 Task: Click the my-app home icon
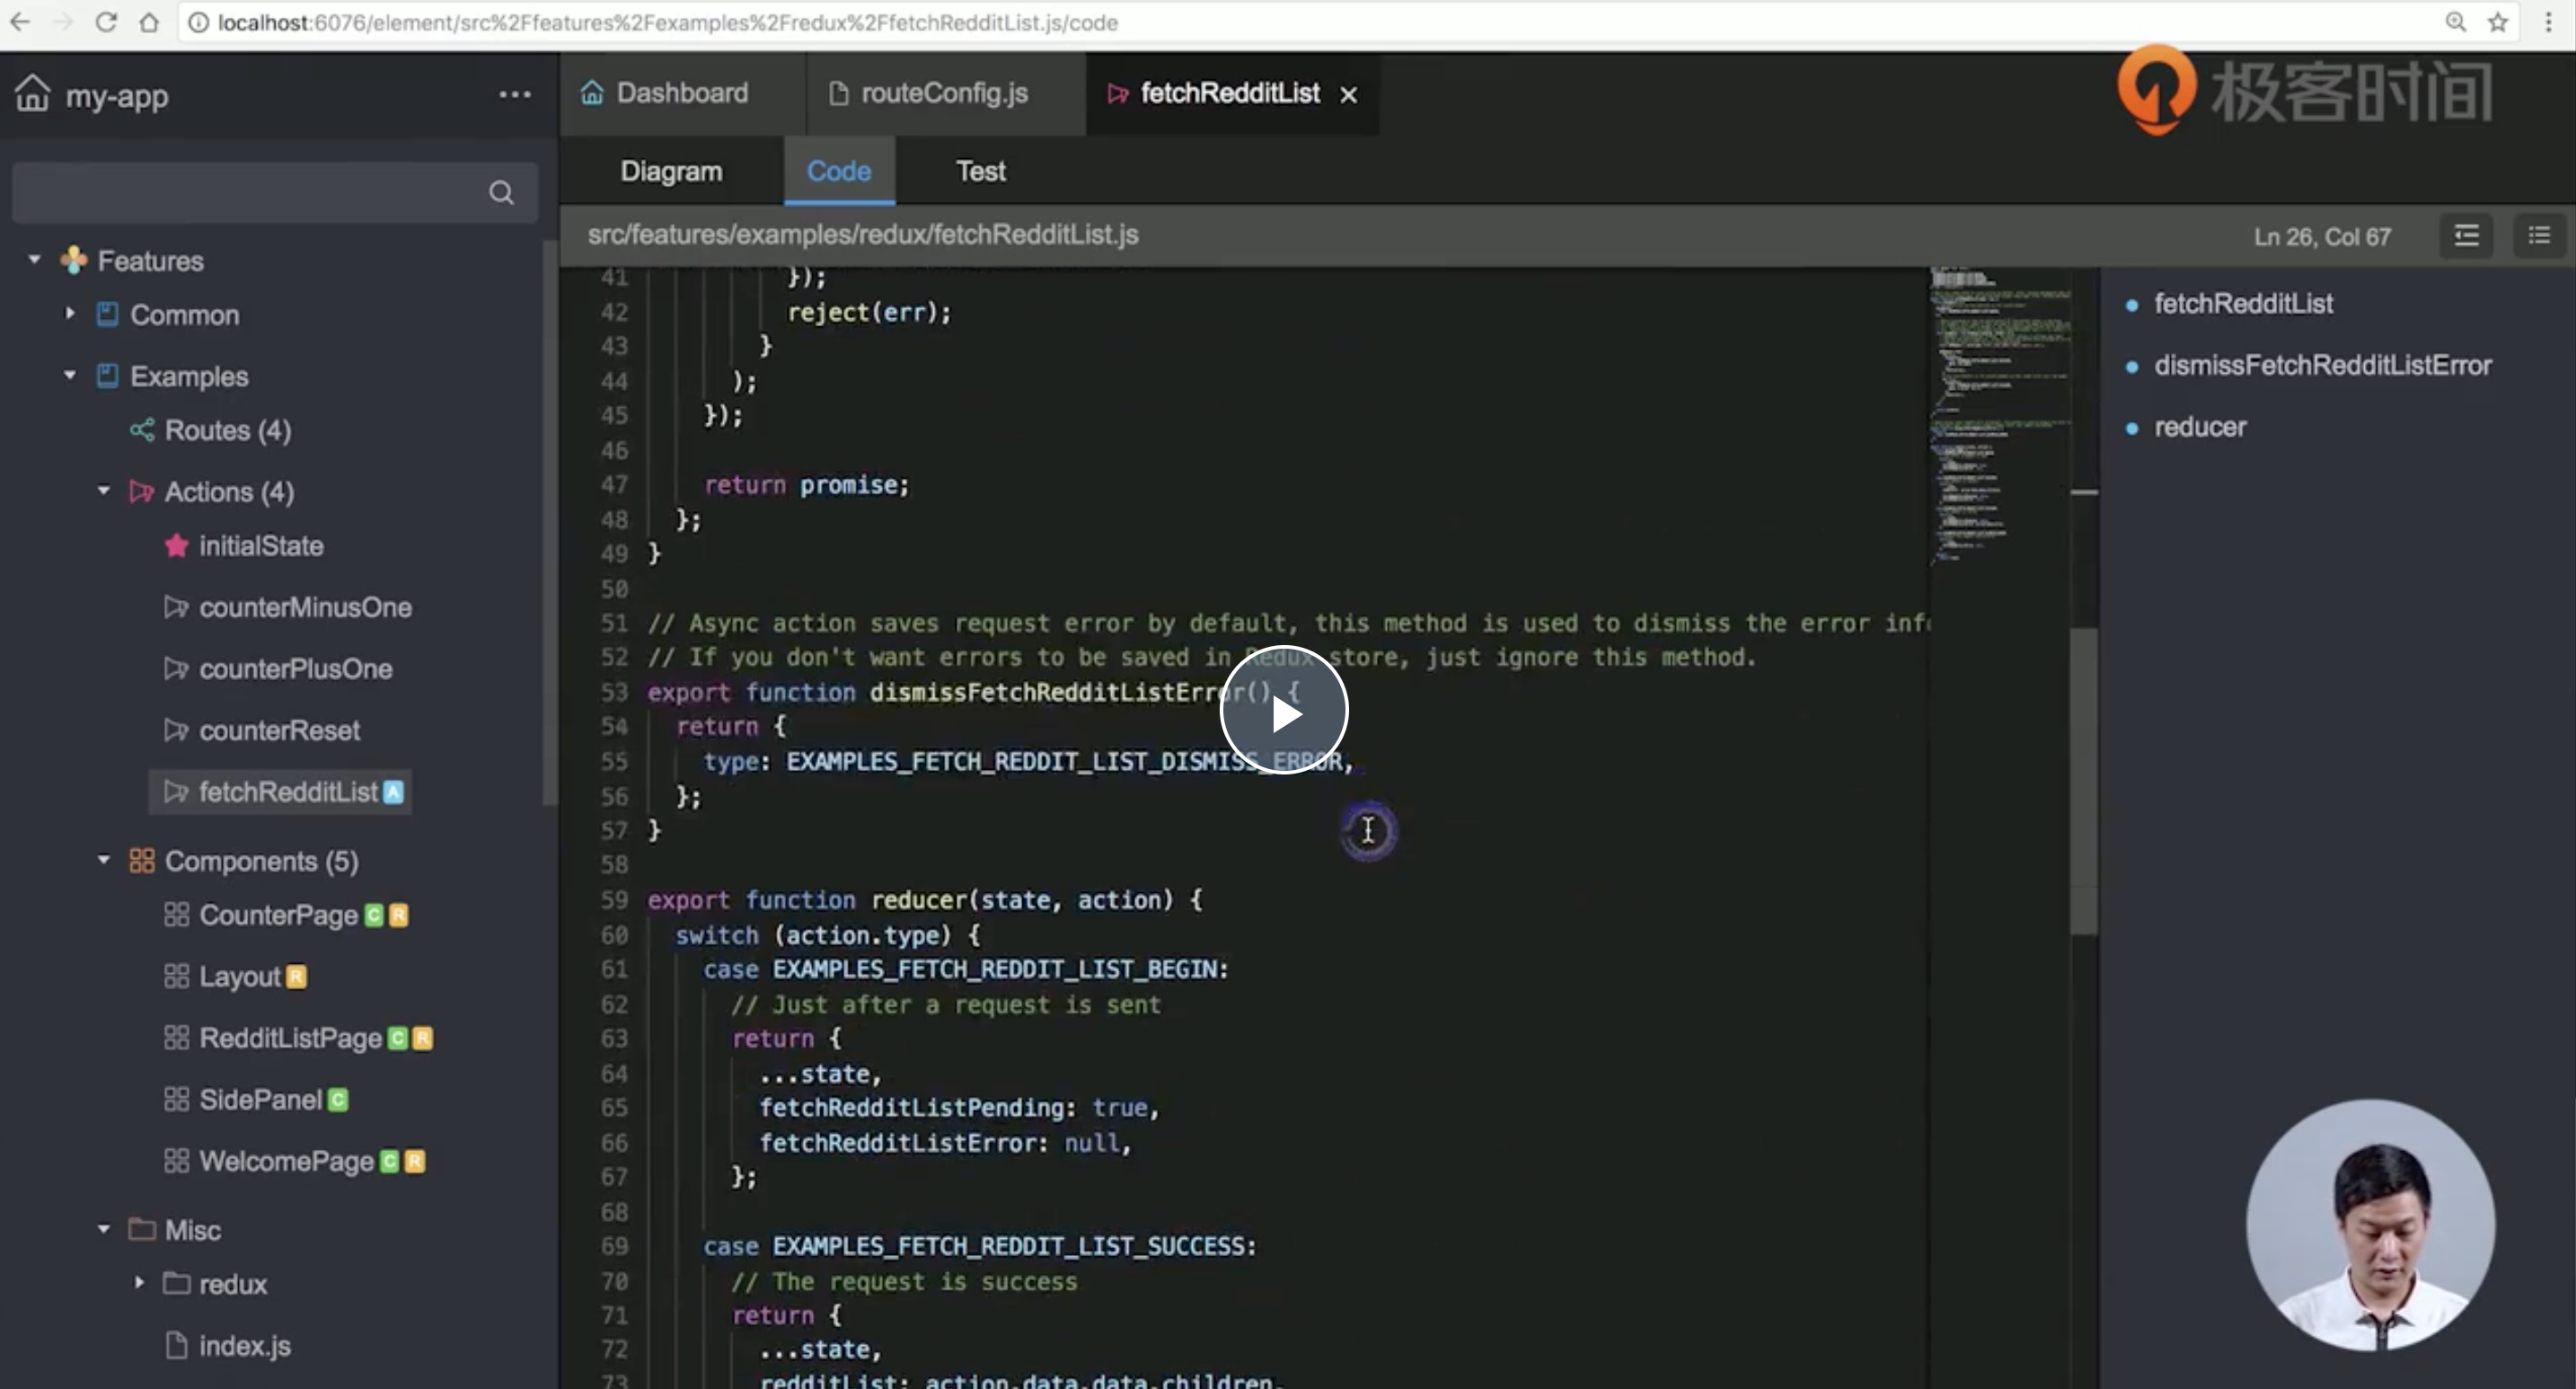click(x=32, y=94)
